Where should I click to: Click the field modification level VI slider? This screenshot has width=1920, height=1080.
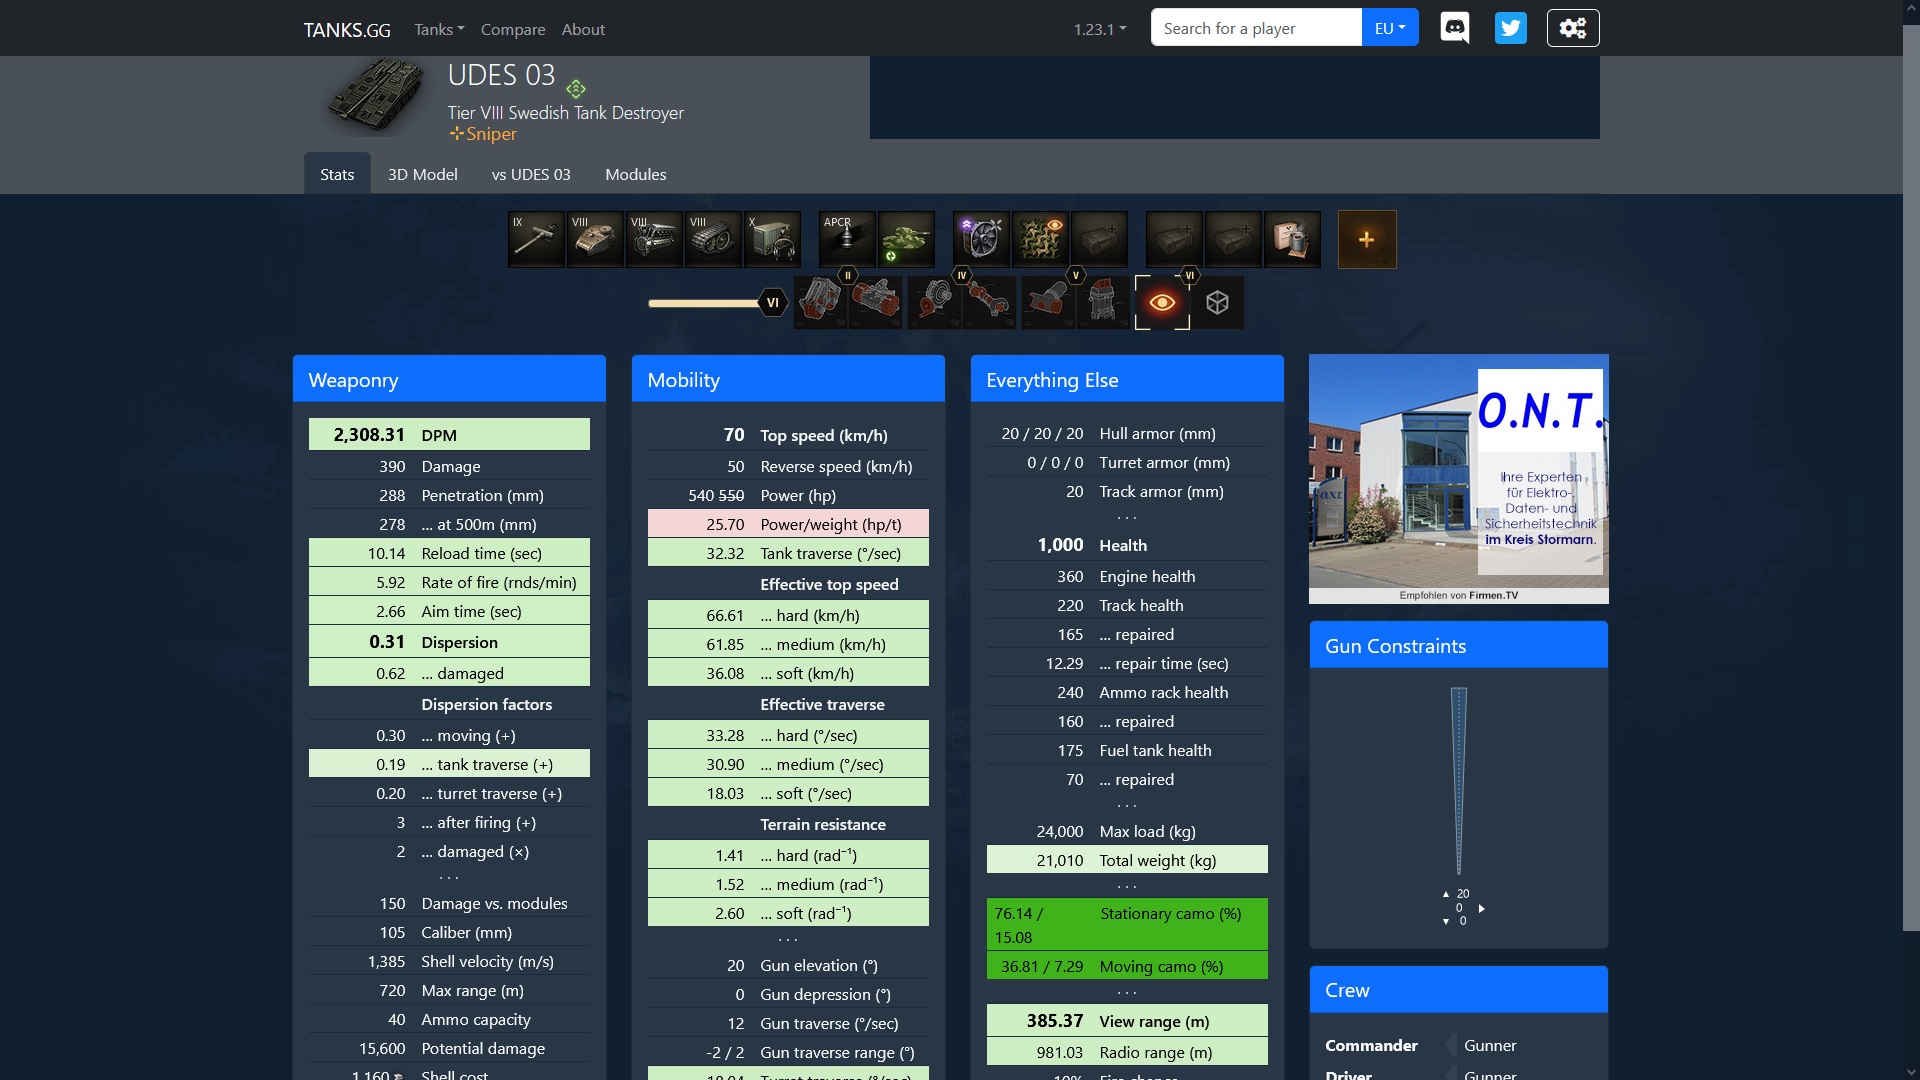tap(772, 302)
